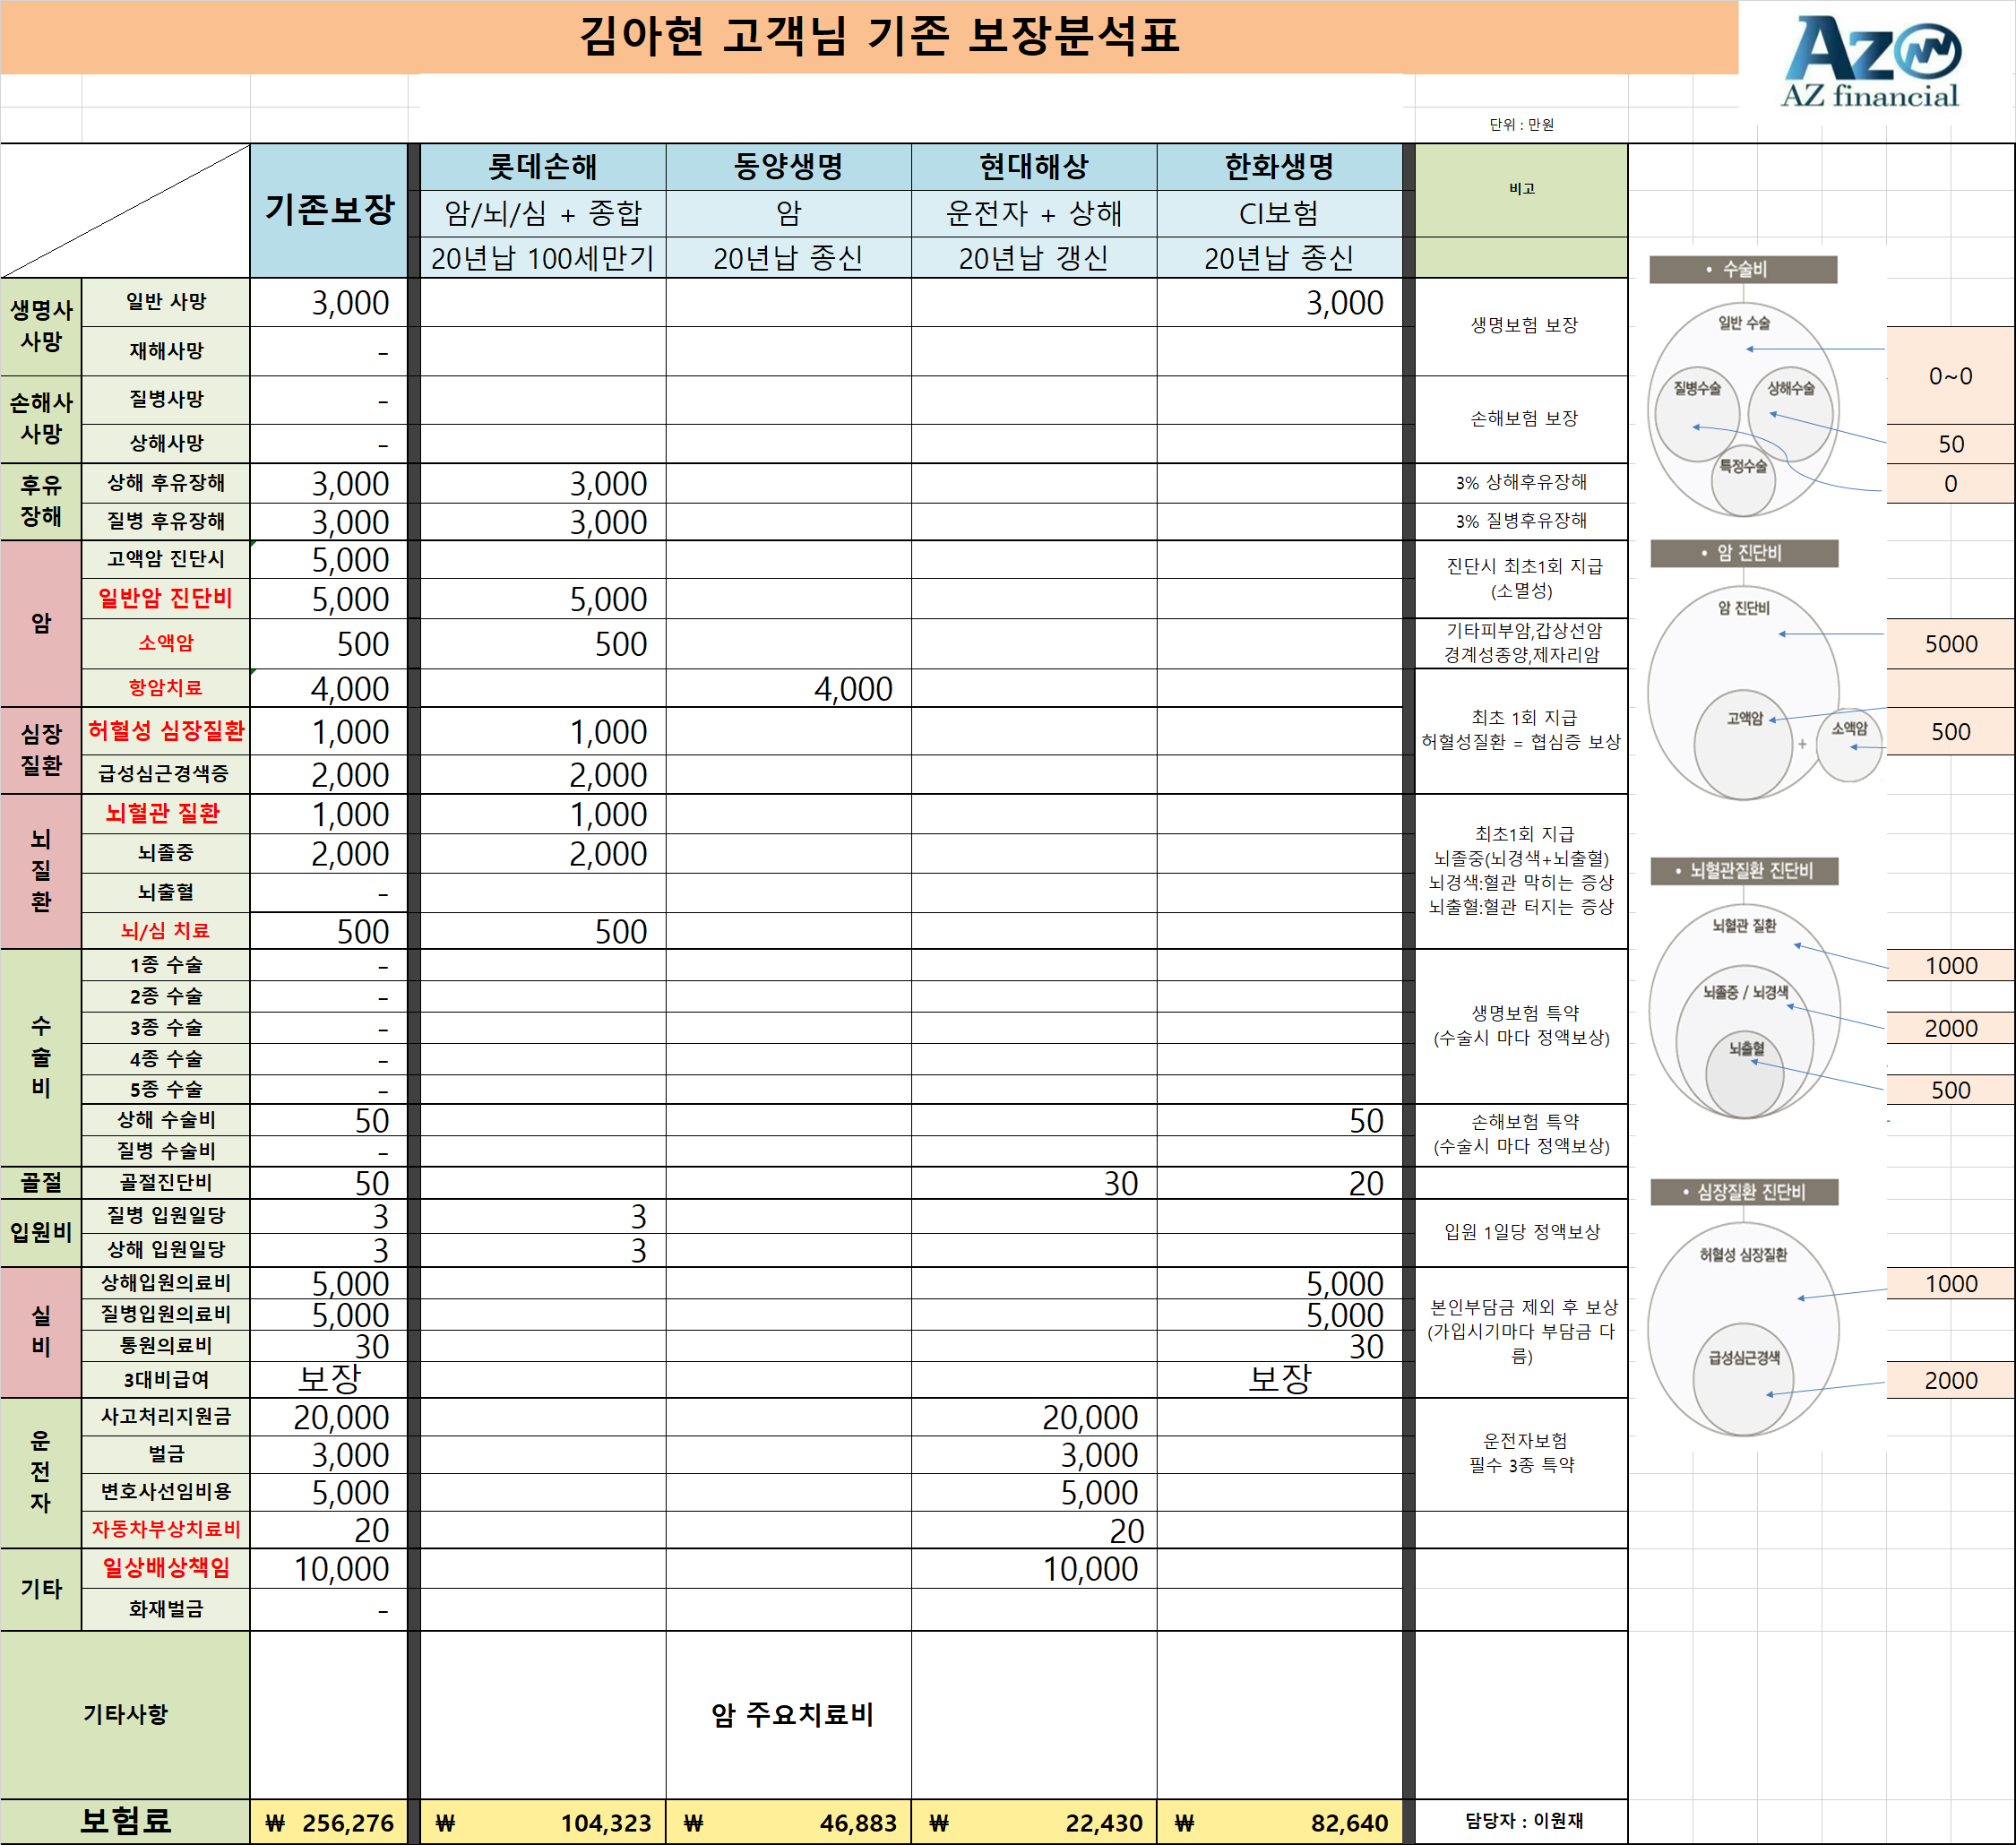The height and width of the screenshot is (1845, 2016).
Task: Select the 담당자 : 이원재 cell
Action: (x=1523, y=1821)
